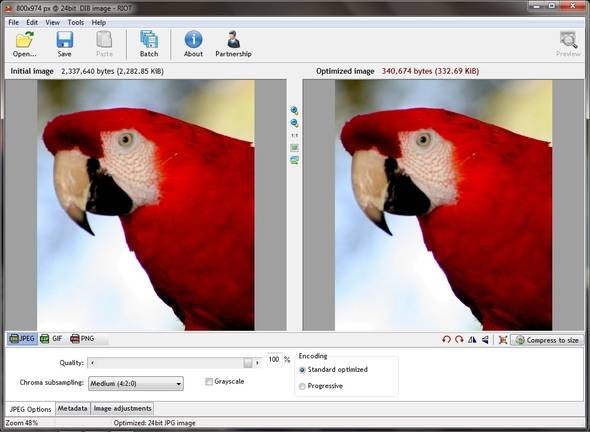Click the 'Quality:' label
590x432 pixels.
point(71,363)
